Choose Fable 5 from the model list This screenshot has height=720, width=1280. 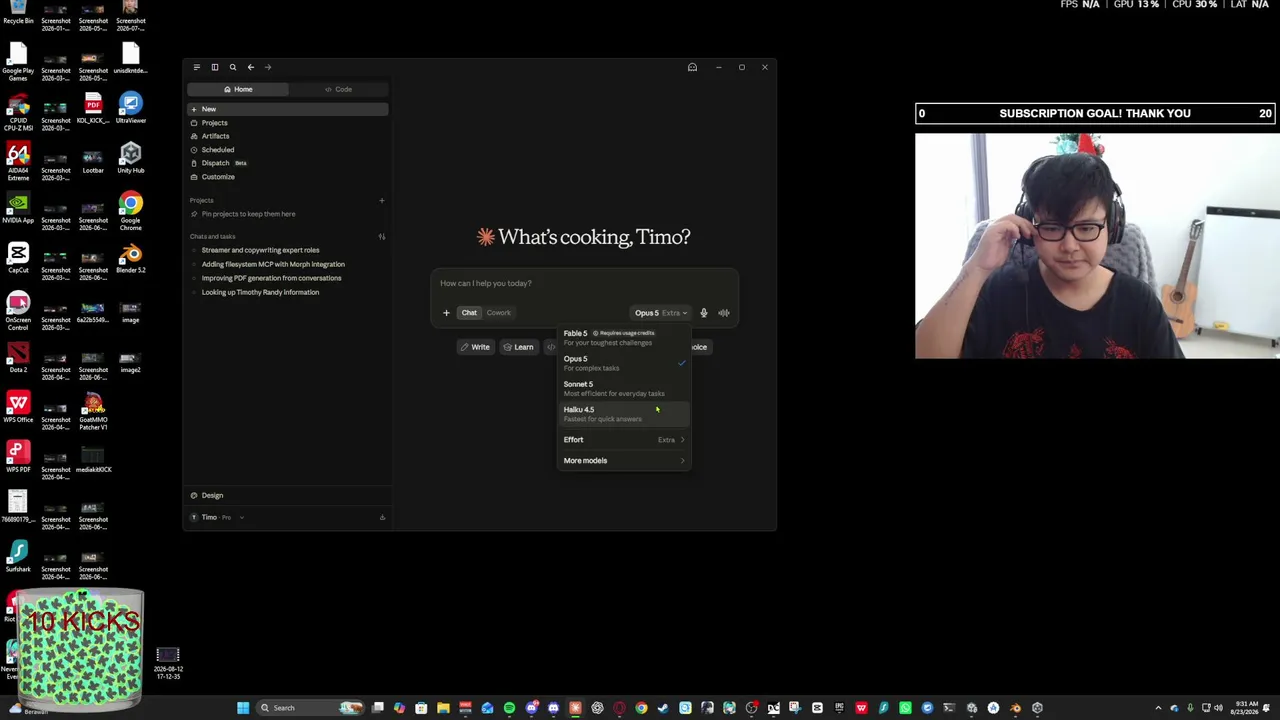624,338
